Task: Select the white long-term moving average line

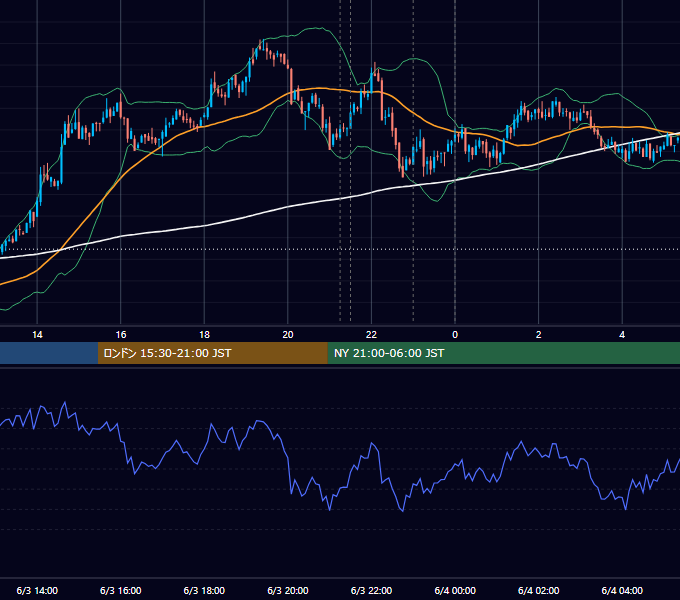Action: [288, 207]
